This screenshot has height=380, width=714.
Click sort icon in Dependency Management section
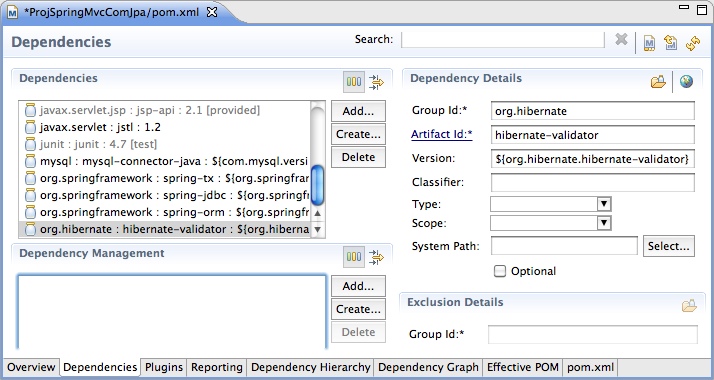click(x=377, y=257)
